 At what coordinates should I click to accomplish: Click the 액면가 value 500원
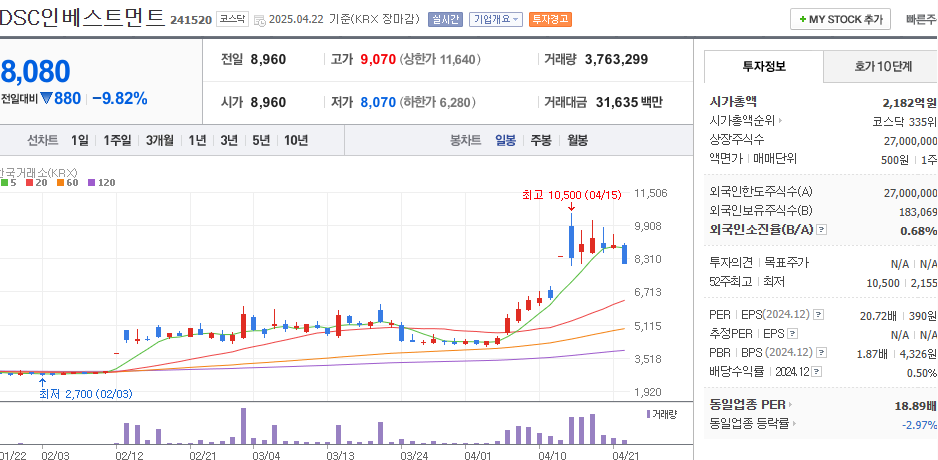pyautogui.click(x=896, y=160)
